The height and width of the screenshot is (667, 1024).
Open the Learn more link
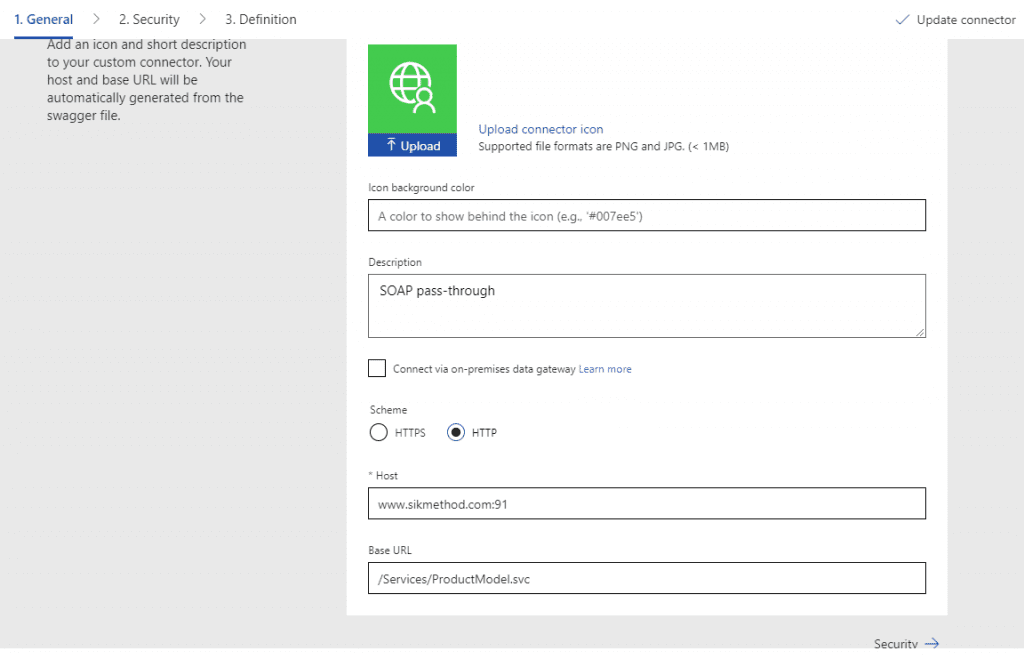click(x=605, y=369)
